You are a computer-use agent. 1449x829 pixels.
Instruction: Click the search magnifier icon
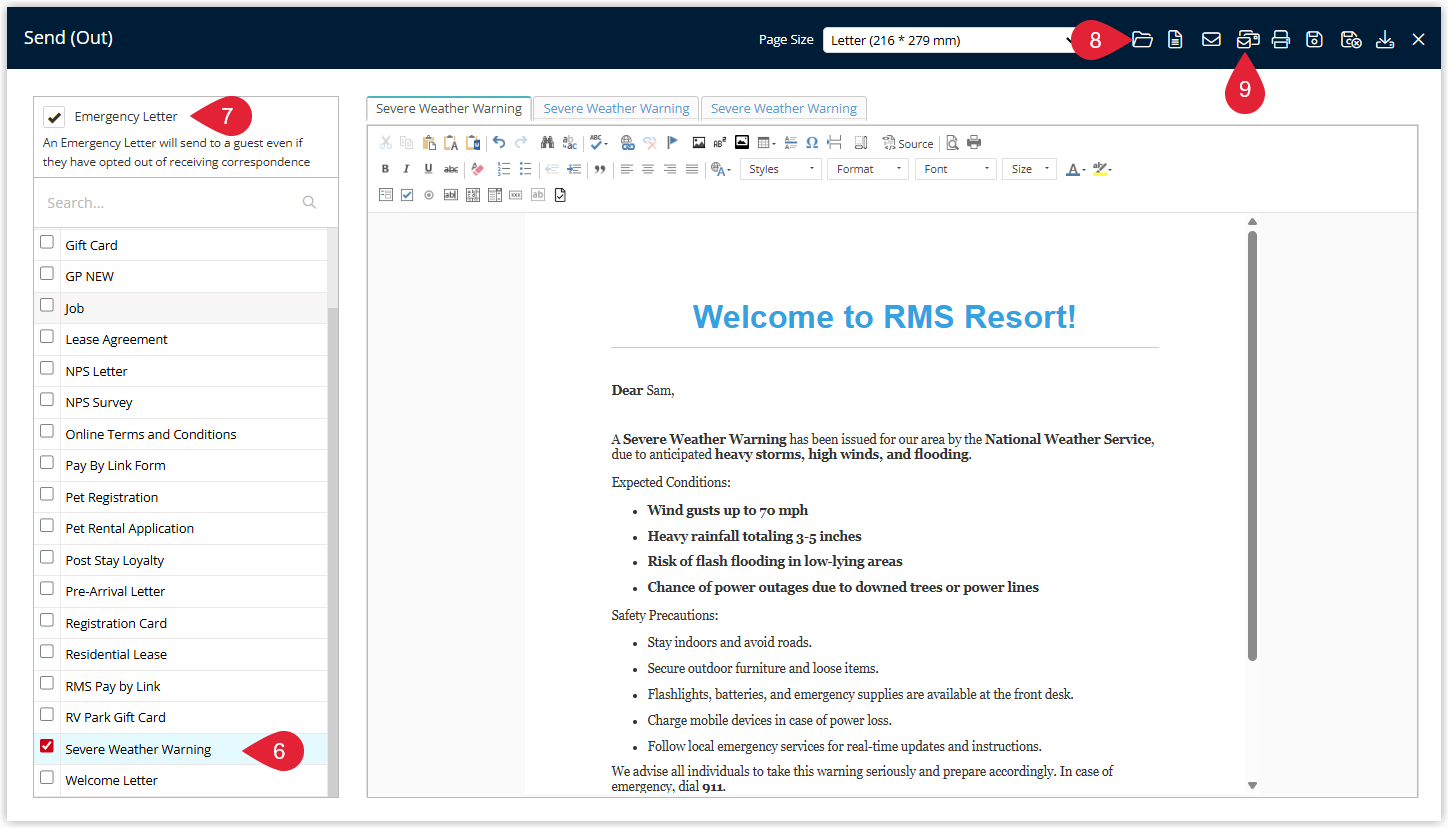309,202
